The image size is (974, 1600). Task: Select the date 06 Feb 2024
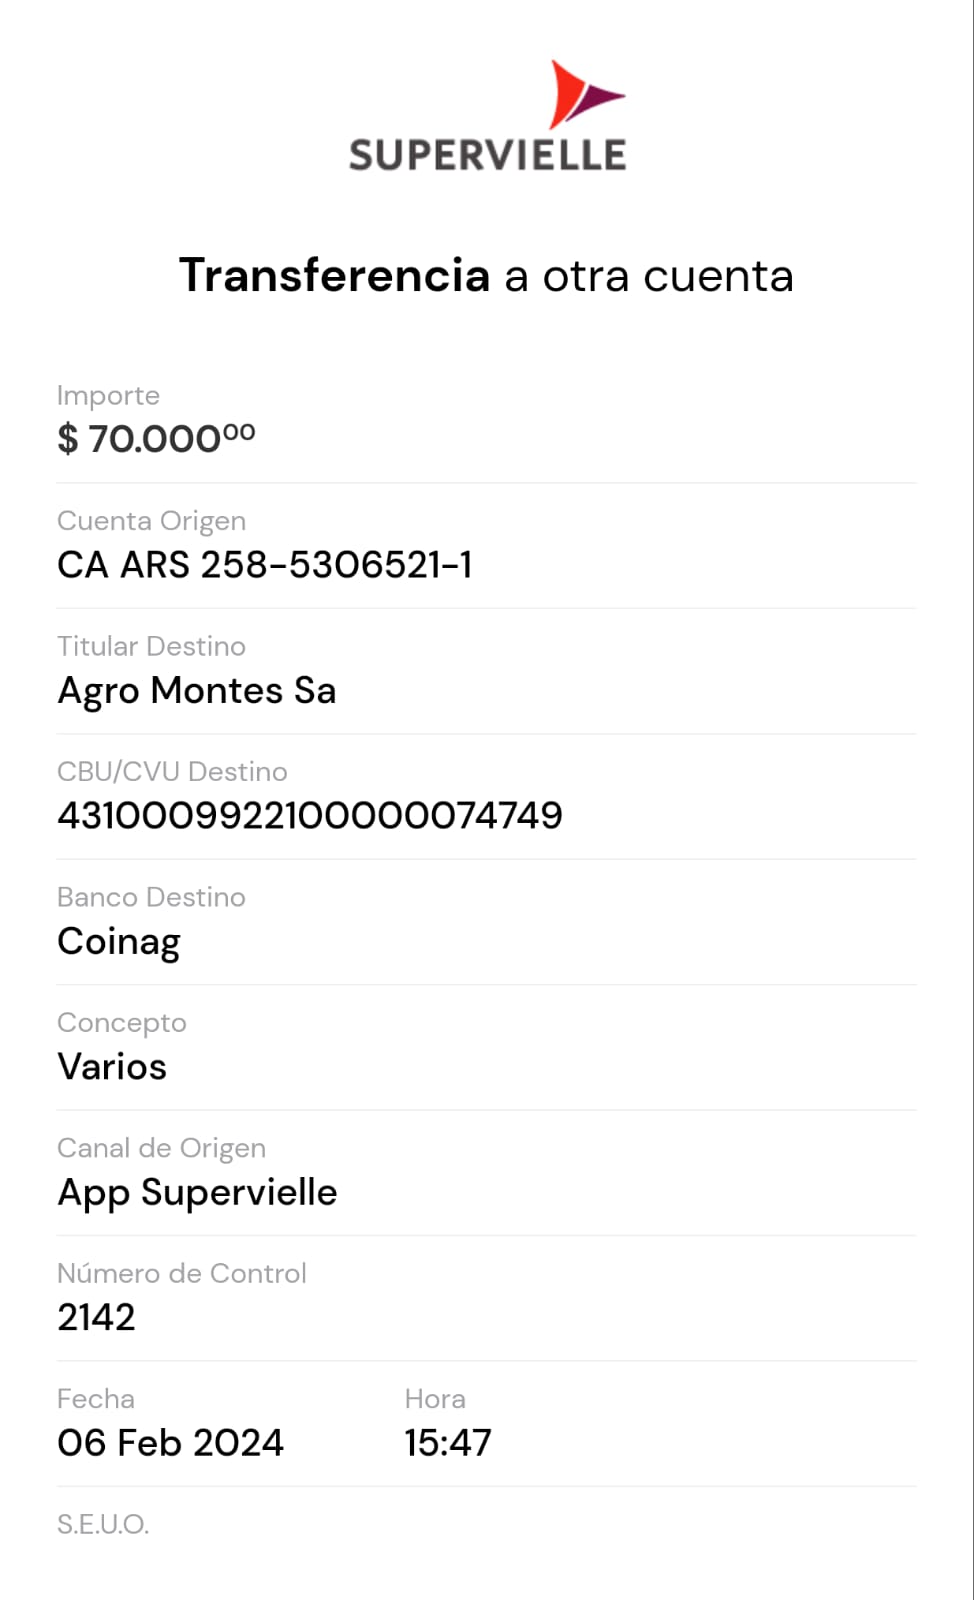[x=170, y=1443]
